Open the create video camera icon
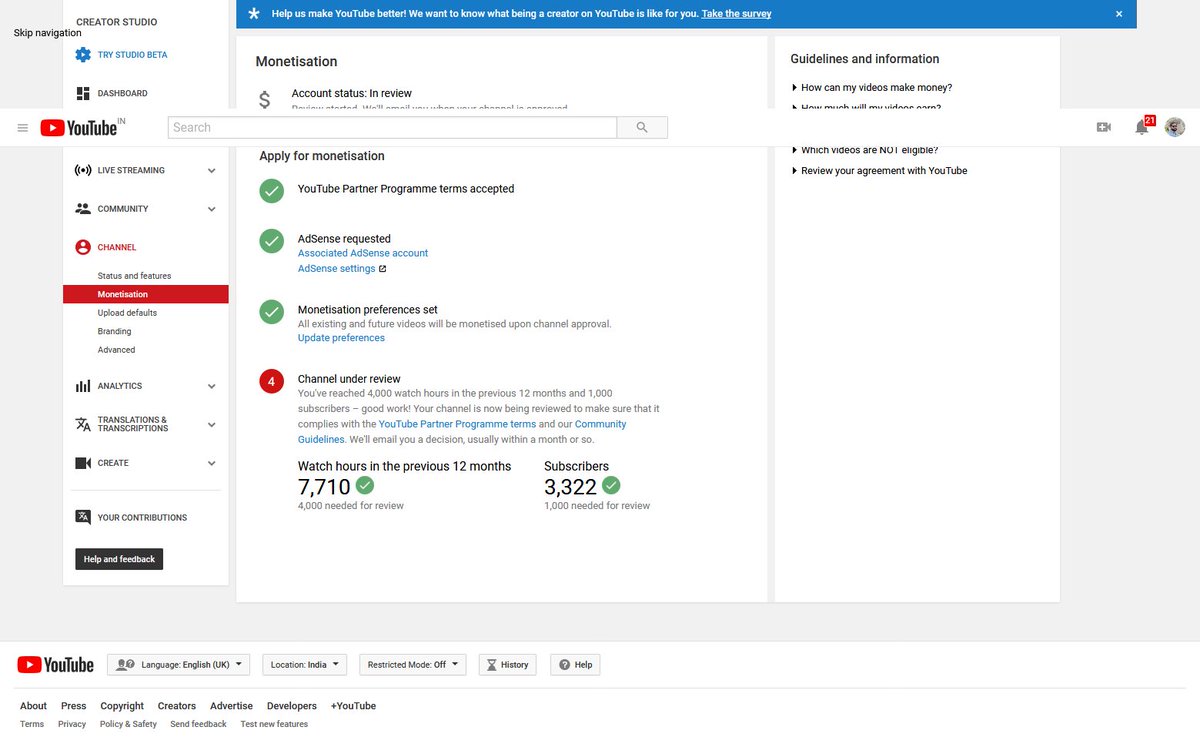 click(1104, 127)
